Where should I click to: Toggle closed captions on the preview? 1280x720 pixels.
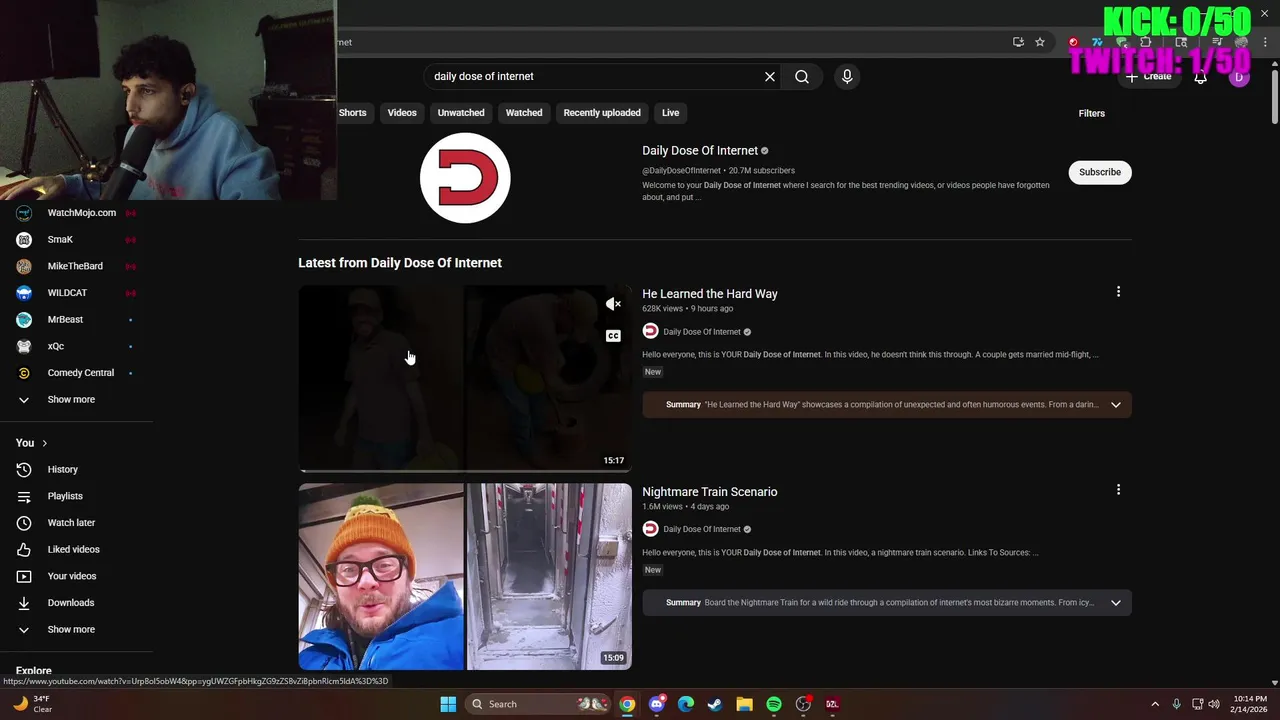coord(613,336)
